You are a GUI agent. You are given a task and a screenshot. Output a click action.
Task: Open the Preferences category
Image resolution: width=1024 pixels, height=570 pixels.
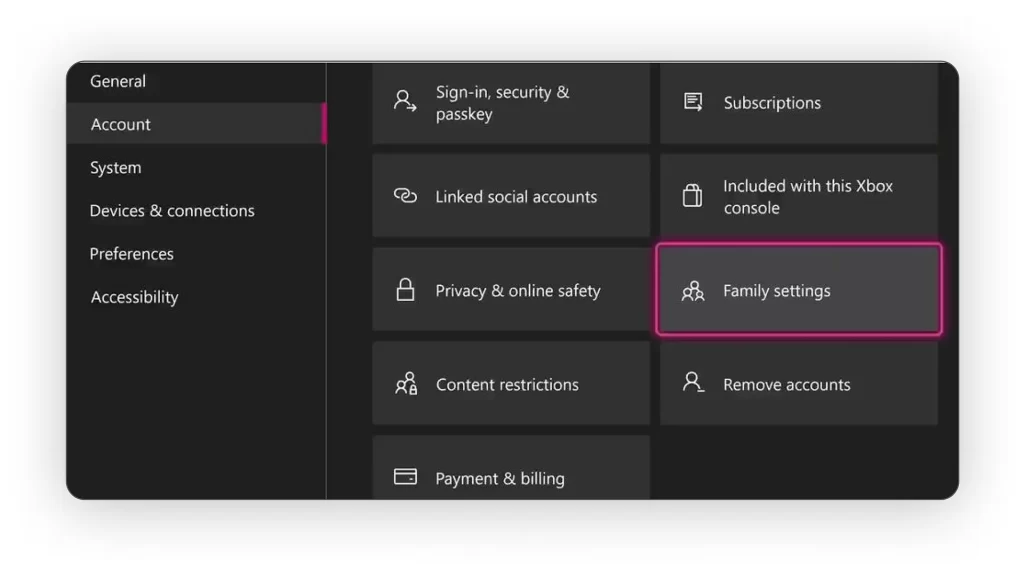click(x=132, y=254)
